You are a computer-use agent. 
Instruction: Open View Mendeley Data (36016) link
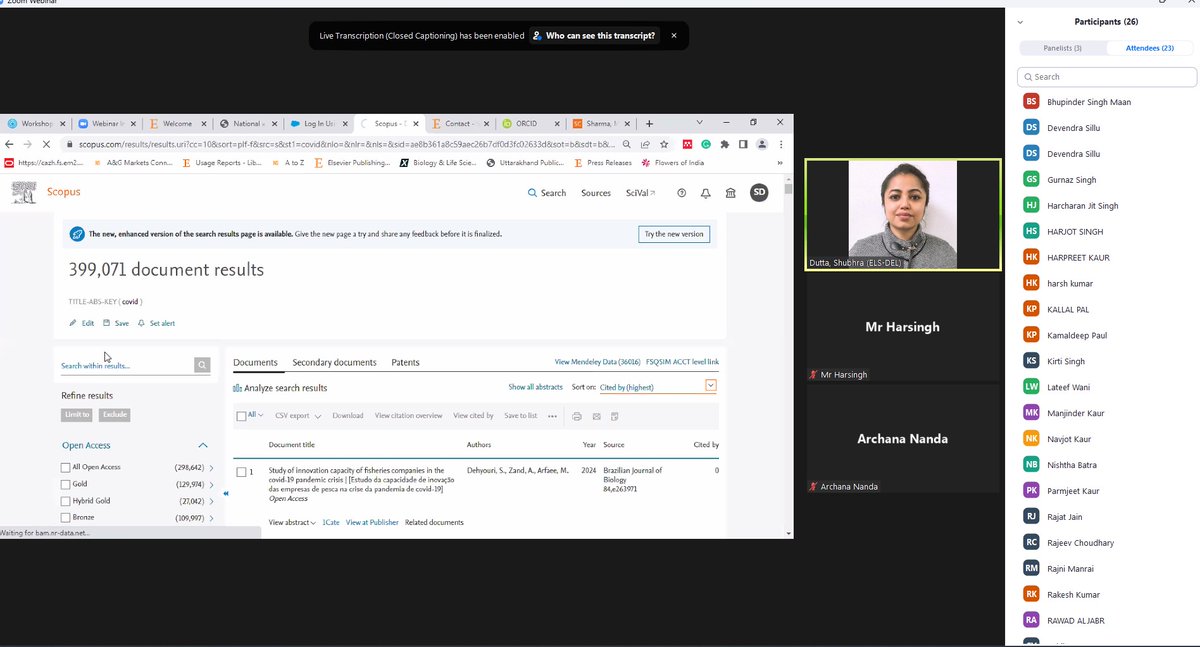597,362
